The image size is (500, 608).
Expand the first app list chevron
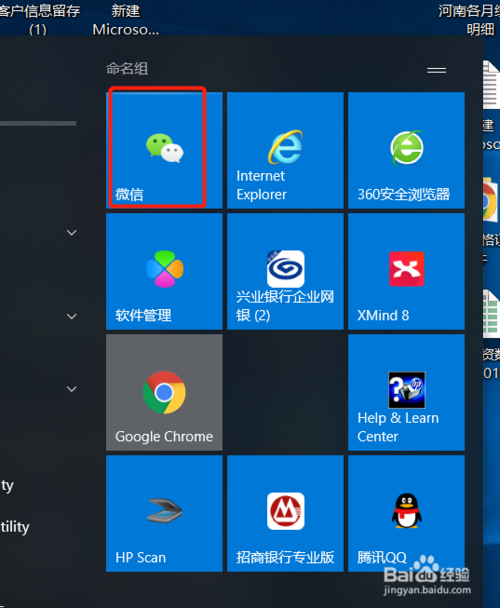click(72, 233)
